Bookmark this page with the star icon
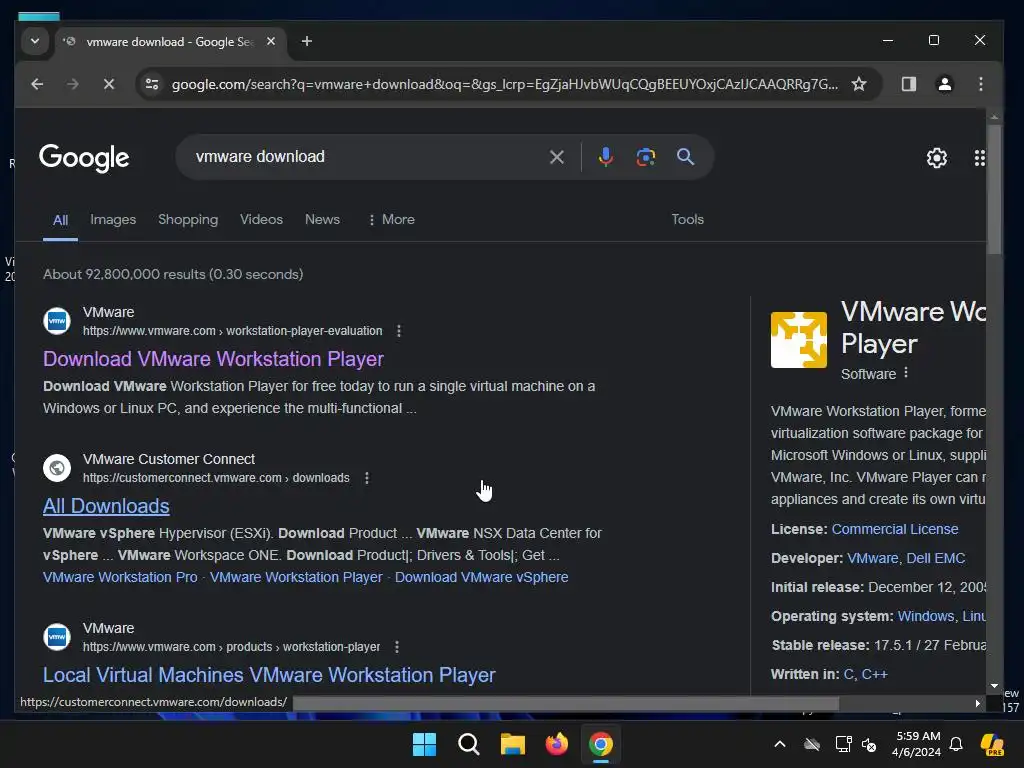This screenshot has height=768, width=1024. click(x=859, y=84)
